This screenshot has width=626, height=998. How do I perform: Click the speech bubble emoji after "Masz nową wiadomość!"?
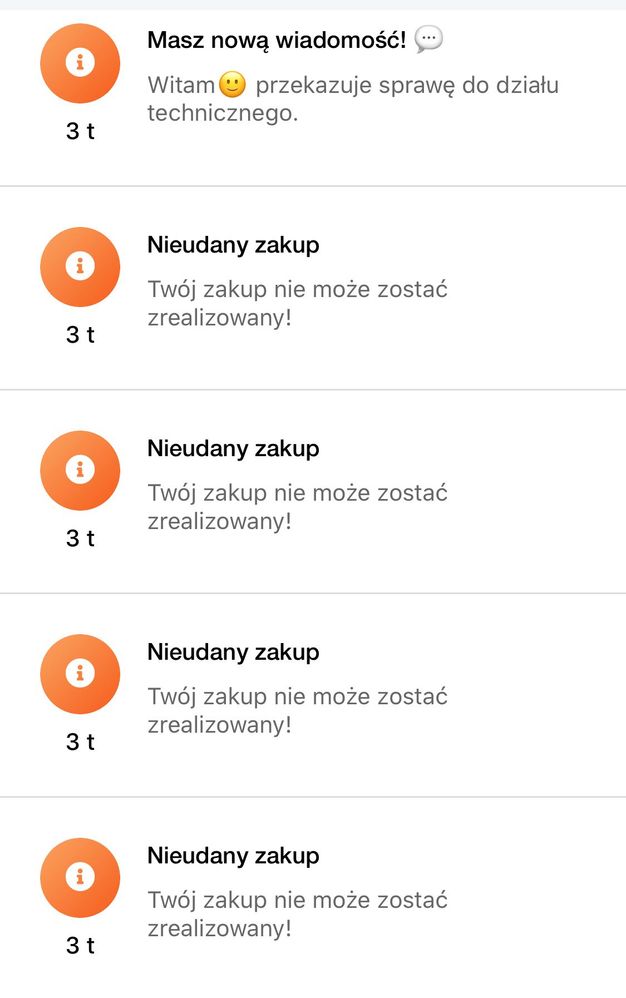(x=428, y=40)
